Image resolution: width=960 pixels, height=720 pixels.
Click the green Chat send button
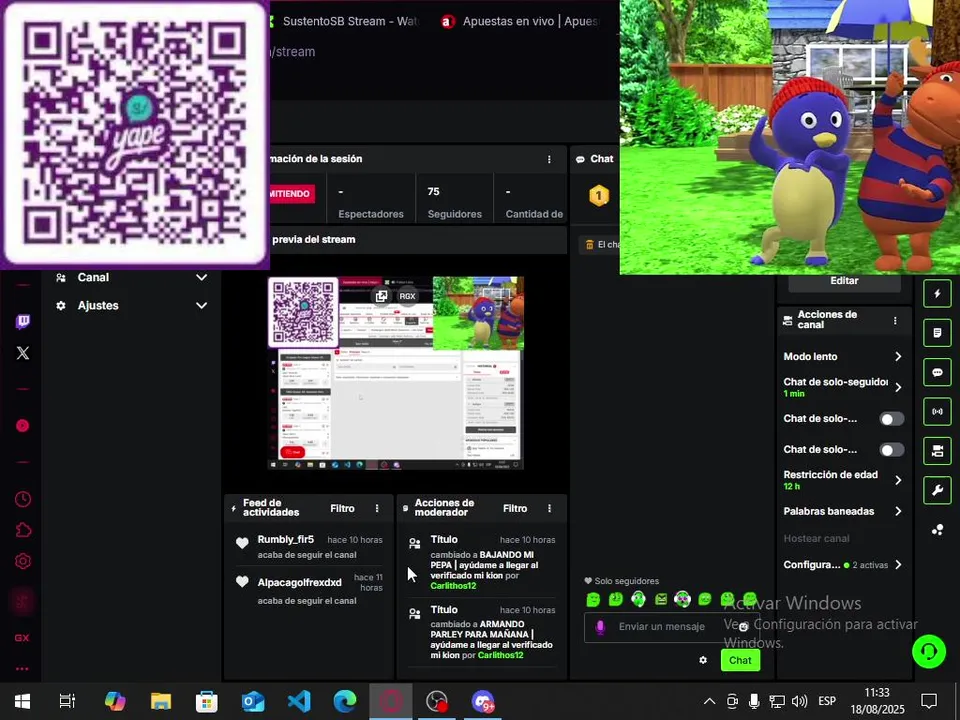740,660
